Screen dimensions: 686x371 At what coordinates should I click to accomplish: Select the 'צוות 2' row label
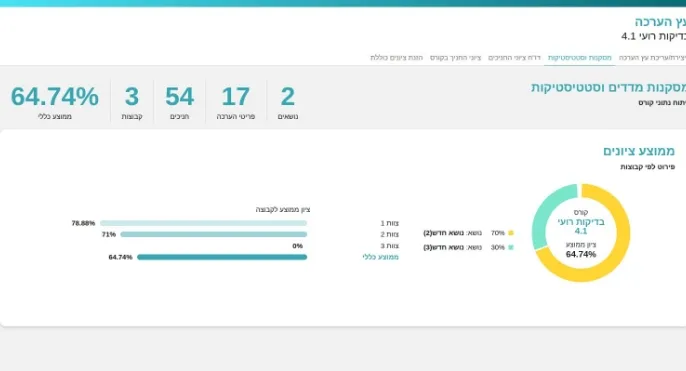(x=389, y=234)
